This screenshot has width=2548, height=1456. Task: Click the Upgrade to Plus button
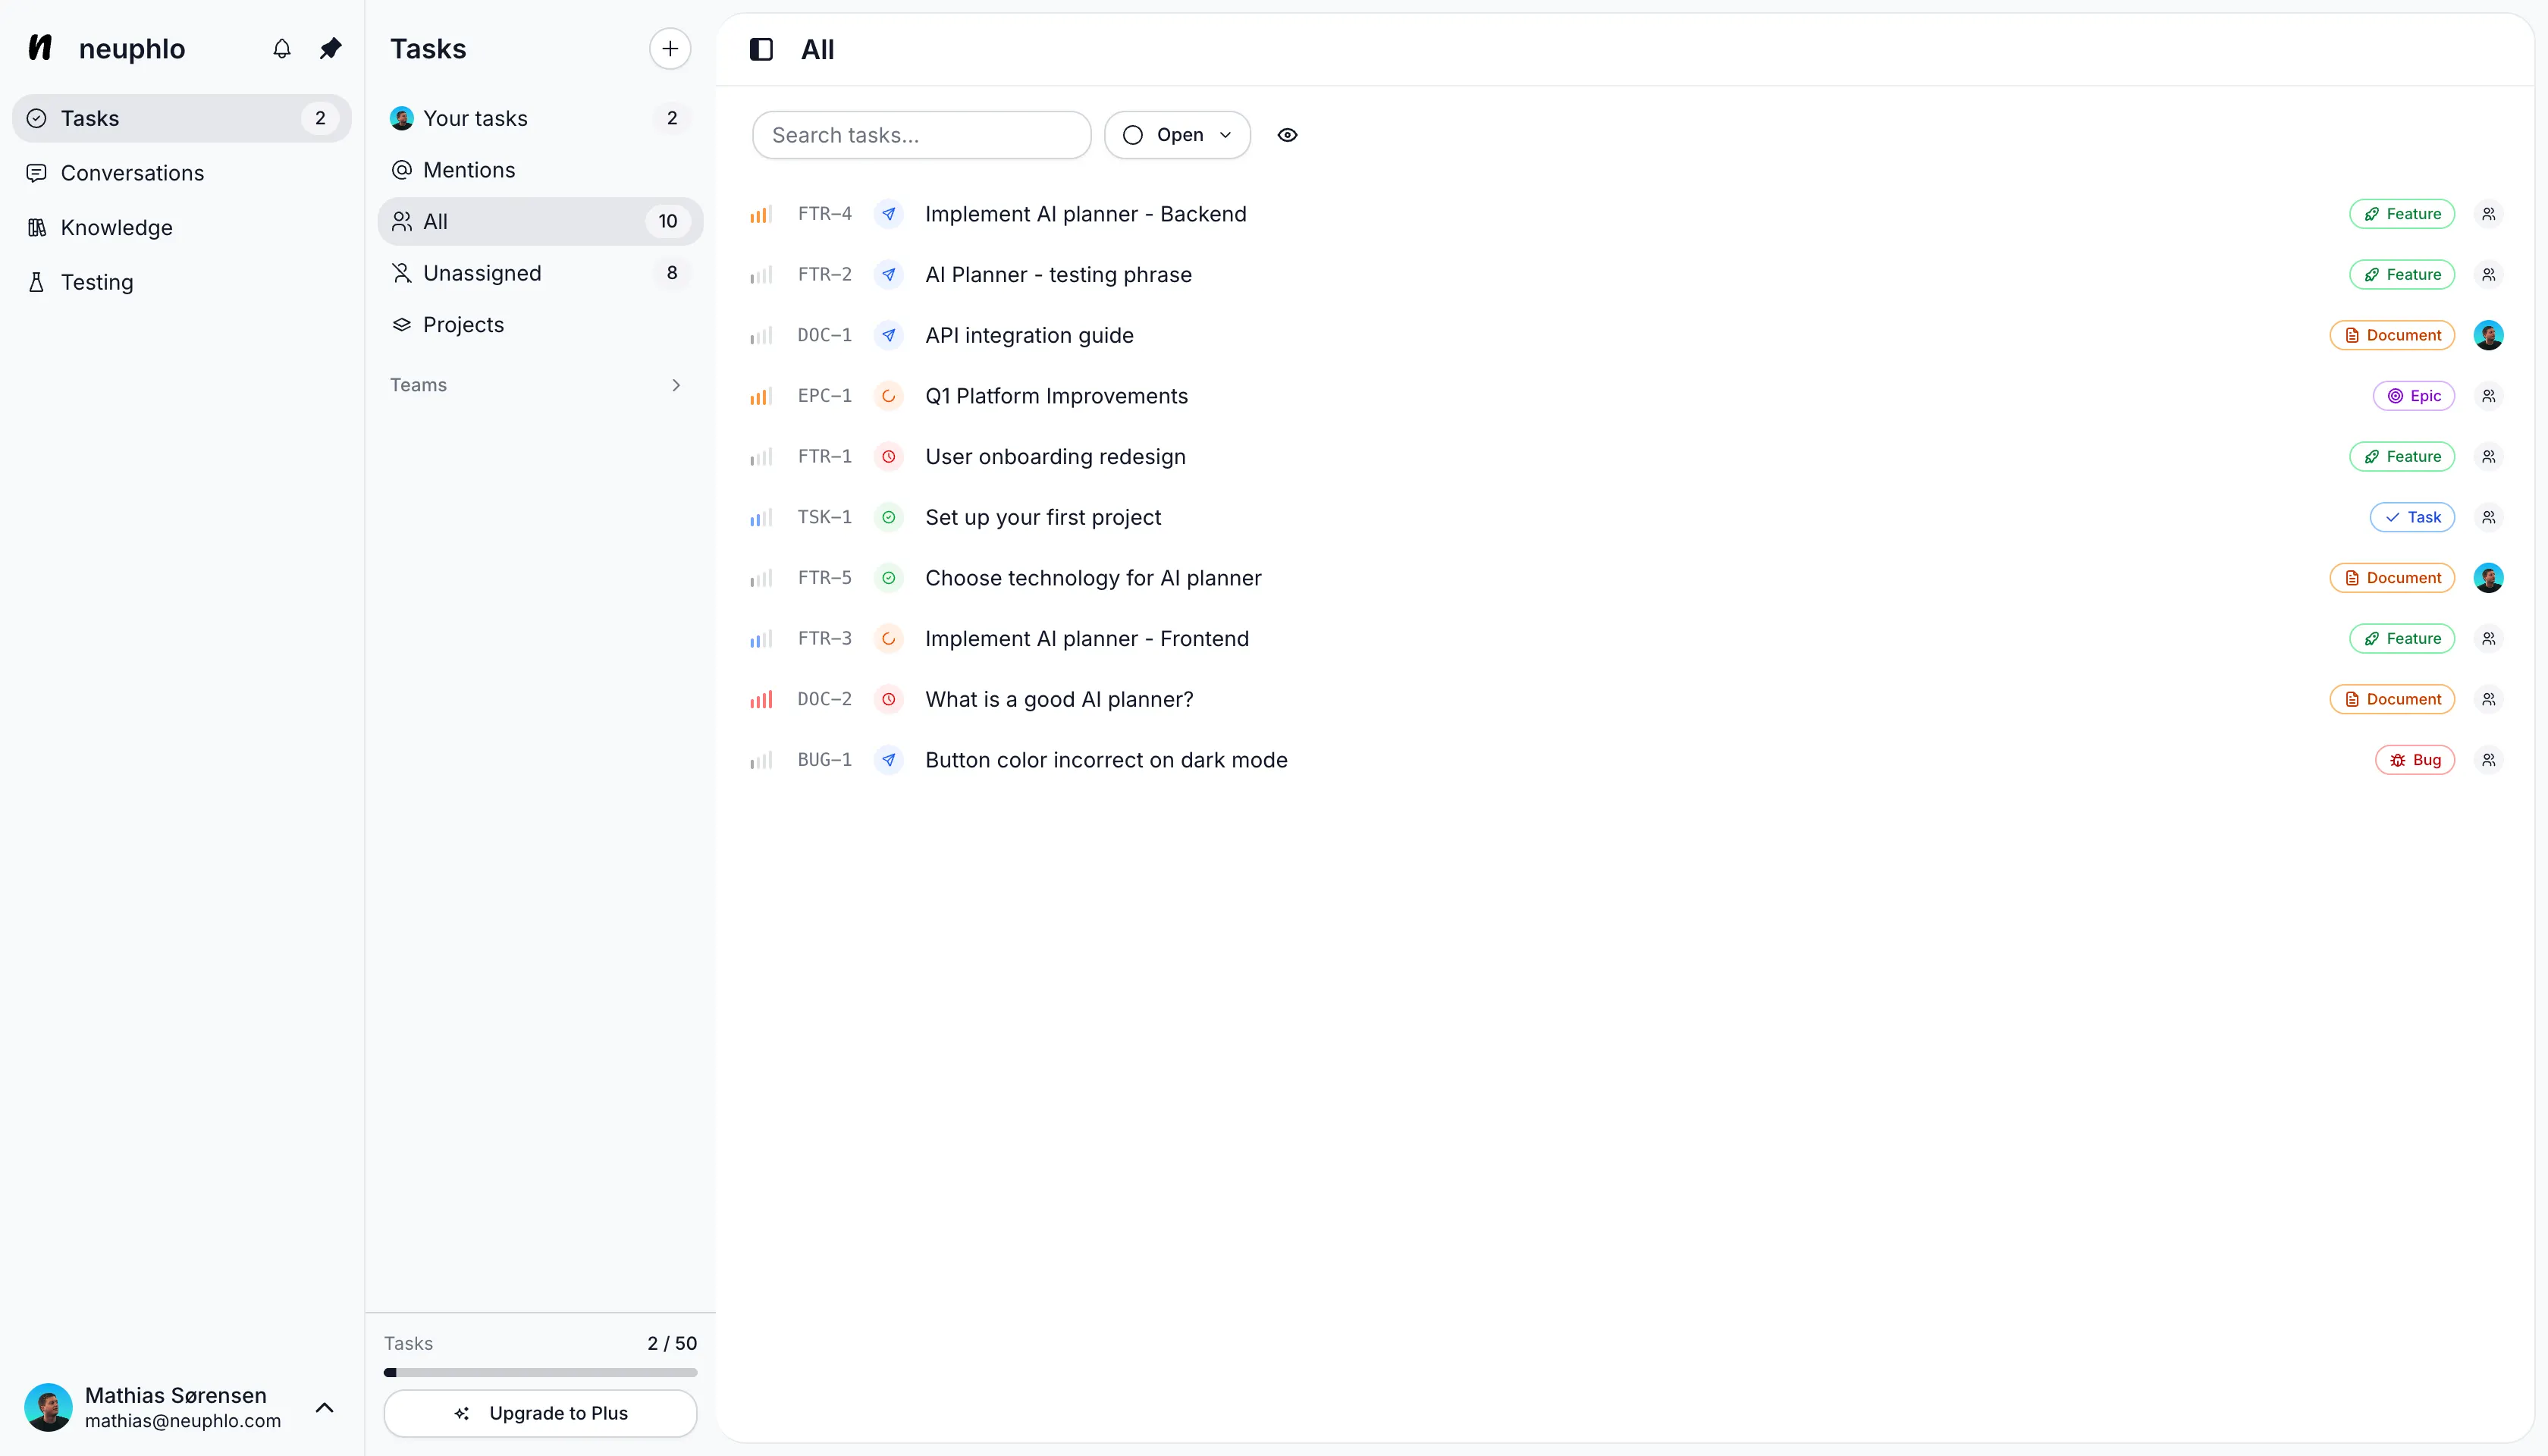[540, 1413]
